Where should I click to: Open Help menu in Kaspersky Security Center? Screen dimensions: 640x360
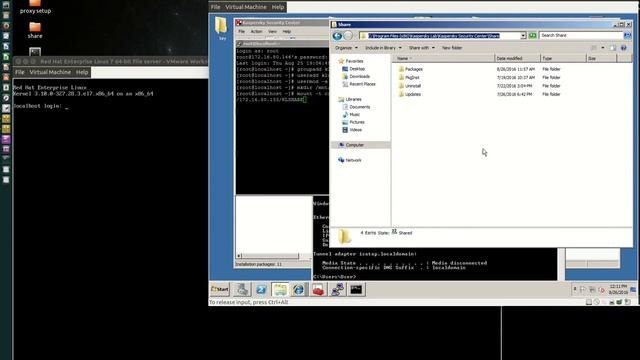287,31
